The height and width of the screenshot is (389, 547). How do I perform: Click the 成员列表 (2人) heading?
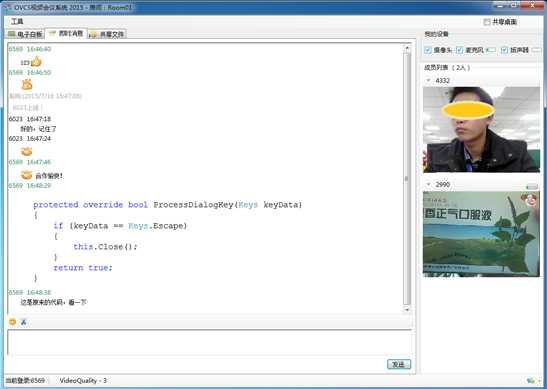point(447,68)
